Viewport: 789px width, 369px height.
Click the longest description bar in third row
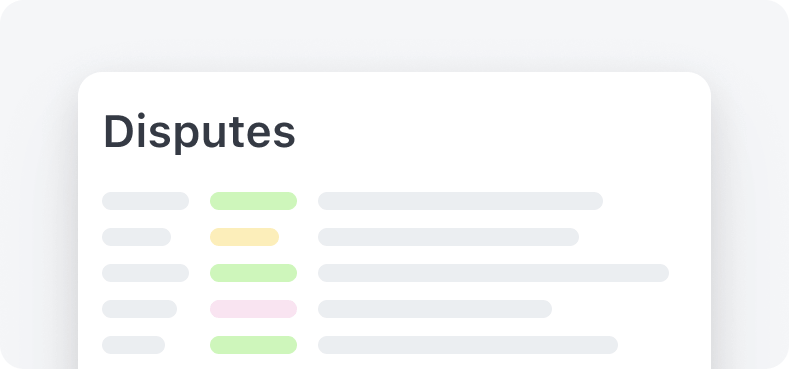(493, 273)
